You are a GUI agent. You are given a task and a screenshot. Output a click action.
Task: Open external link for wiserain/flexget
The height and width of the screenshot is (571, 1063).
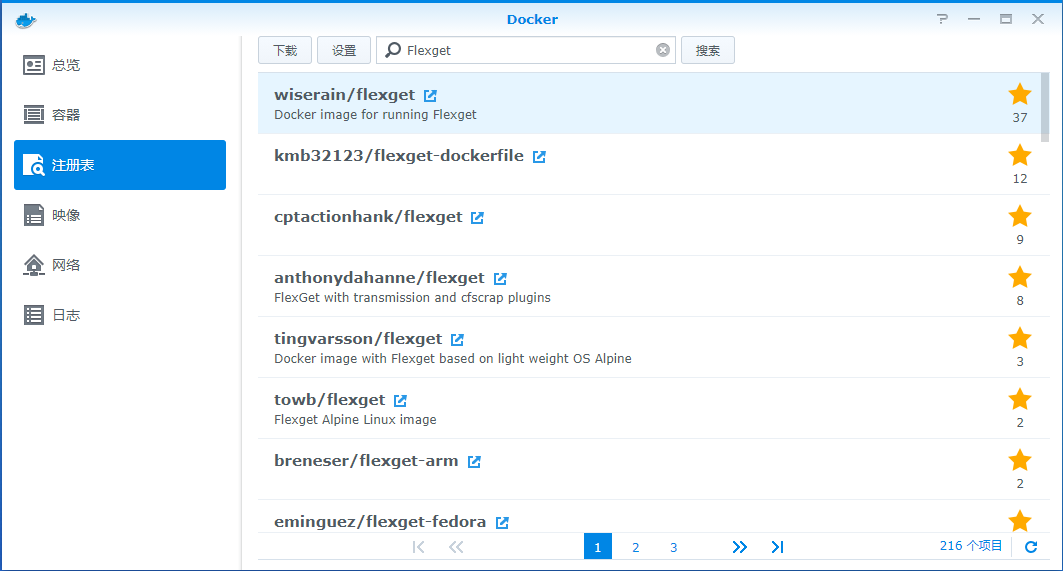tap(430, 96)
